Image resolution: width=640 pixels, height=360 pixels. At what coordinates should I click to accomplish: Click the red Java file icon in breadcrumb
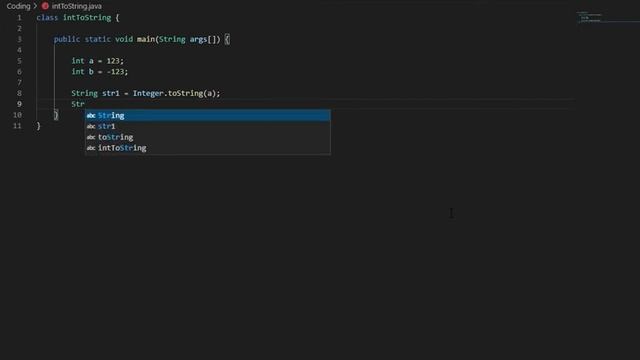click(x=45, y=6)
